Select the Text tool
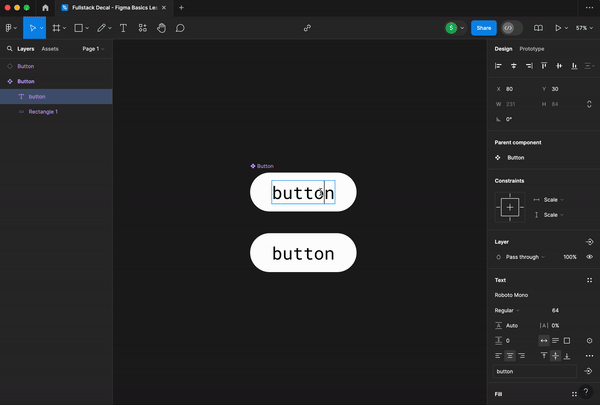Image resolution: width=600 pixels, height=405 pixels. [123, 28]
